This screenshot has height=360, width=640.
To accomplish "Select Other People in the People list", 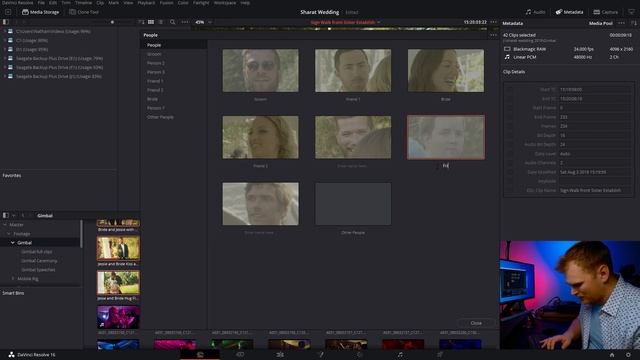I will (x=160, y=117).
